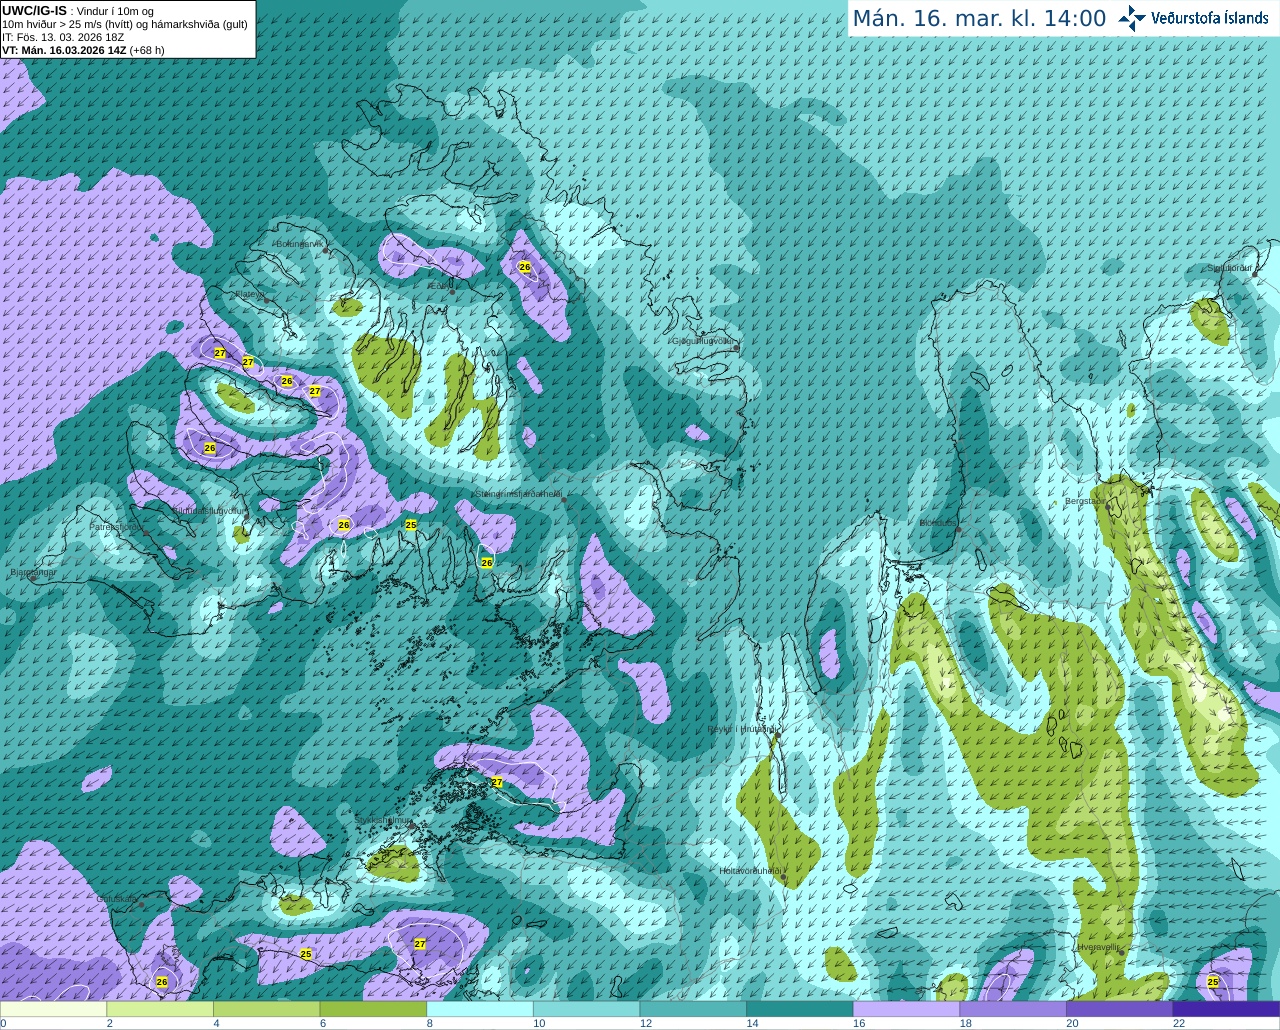Click the Bíldudalsflugvöllur station label
Viewport: 1280px width, 1030px height.
(207, 510)
